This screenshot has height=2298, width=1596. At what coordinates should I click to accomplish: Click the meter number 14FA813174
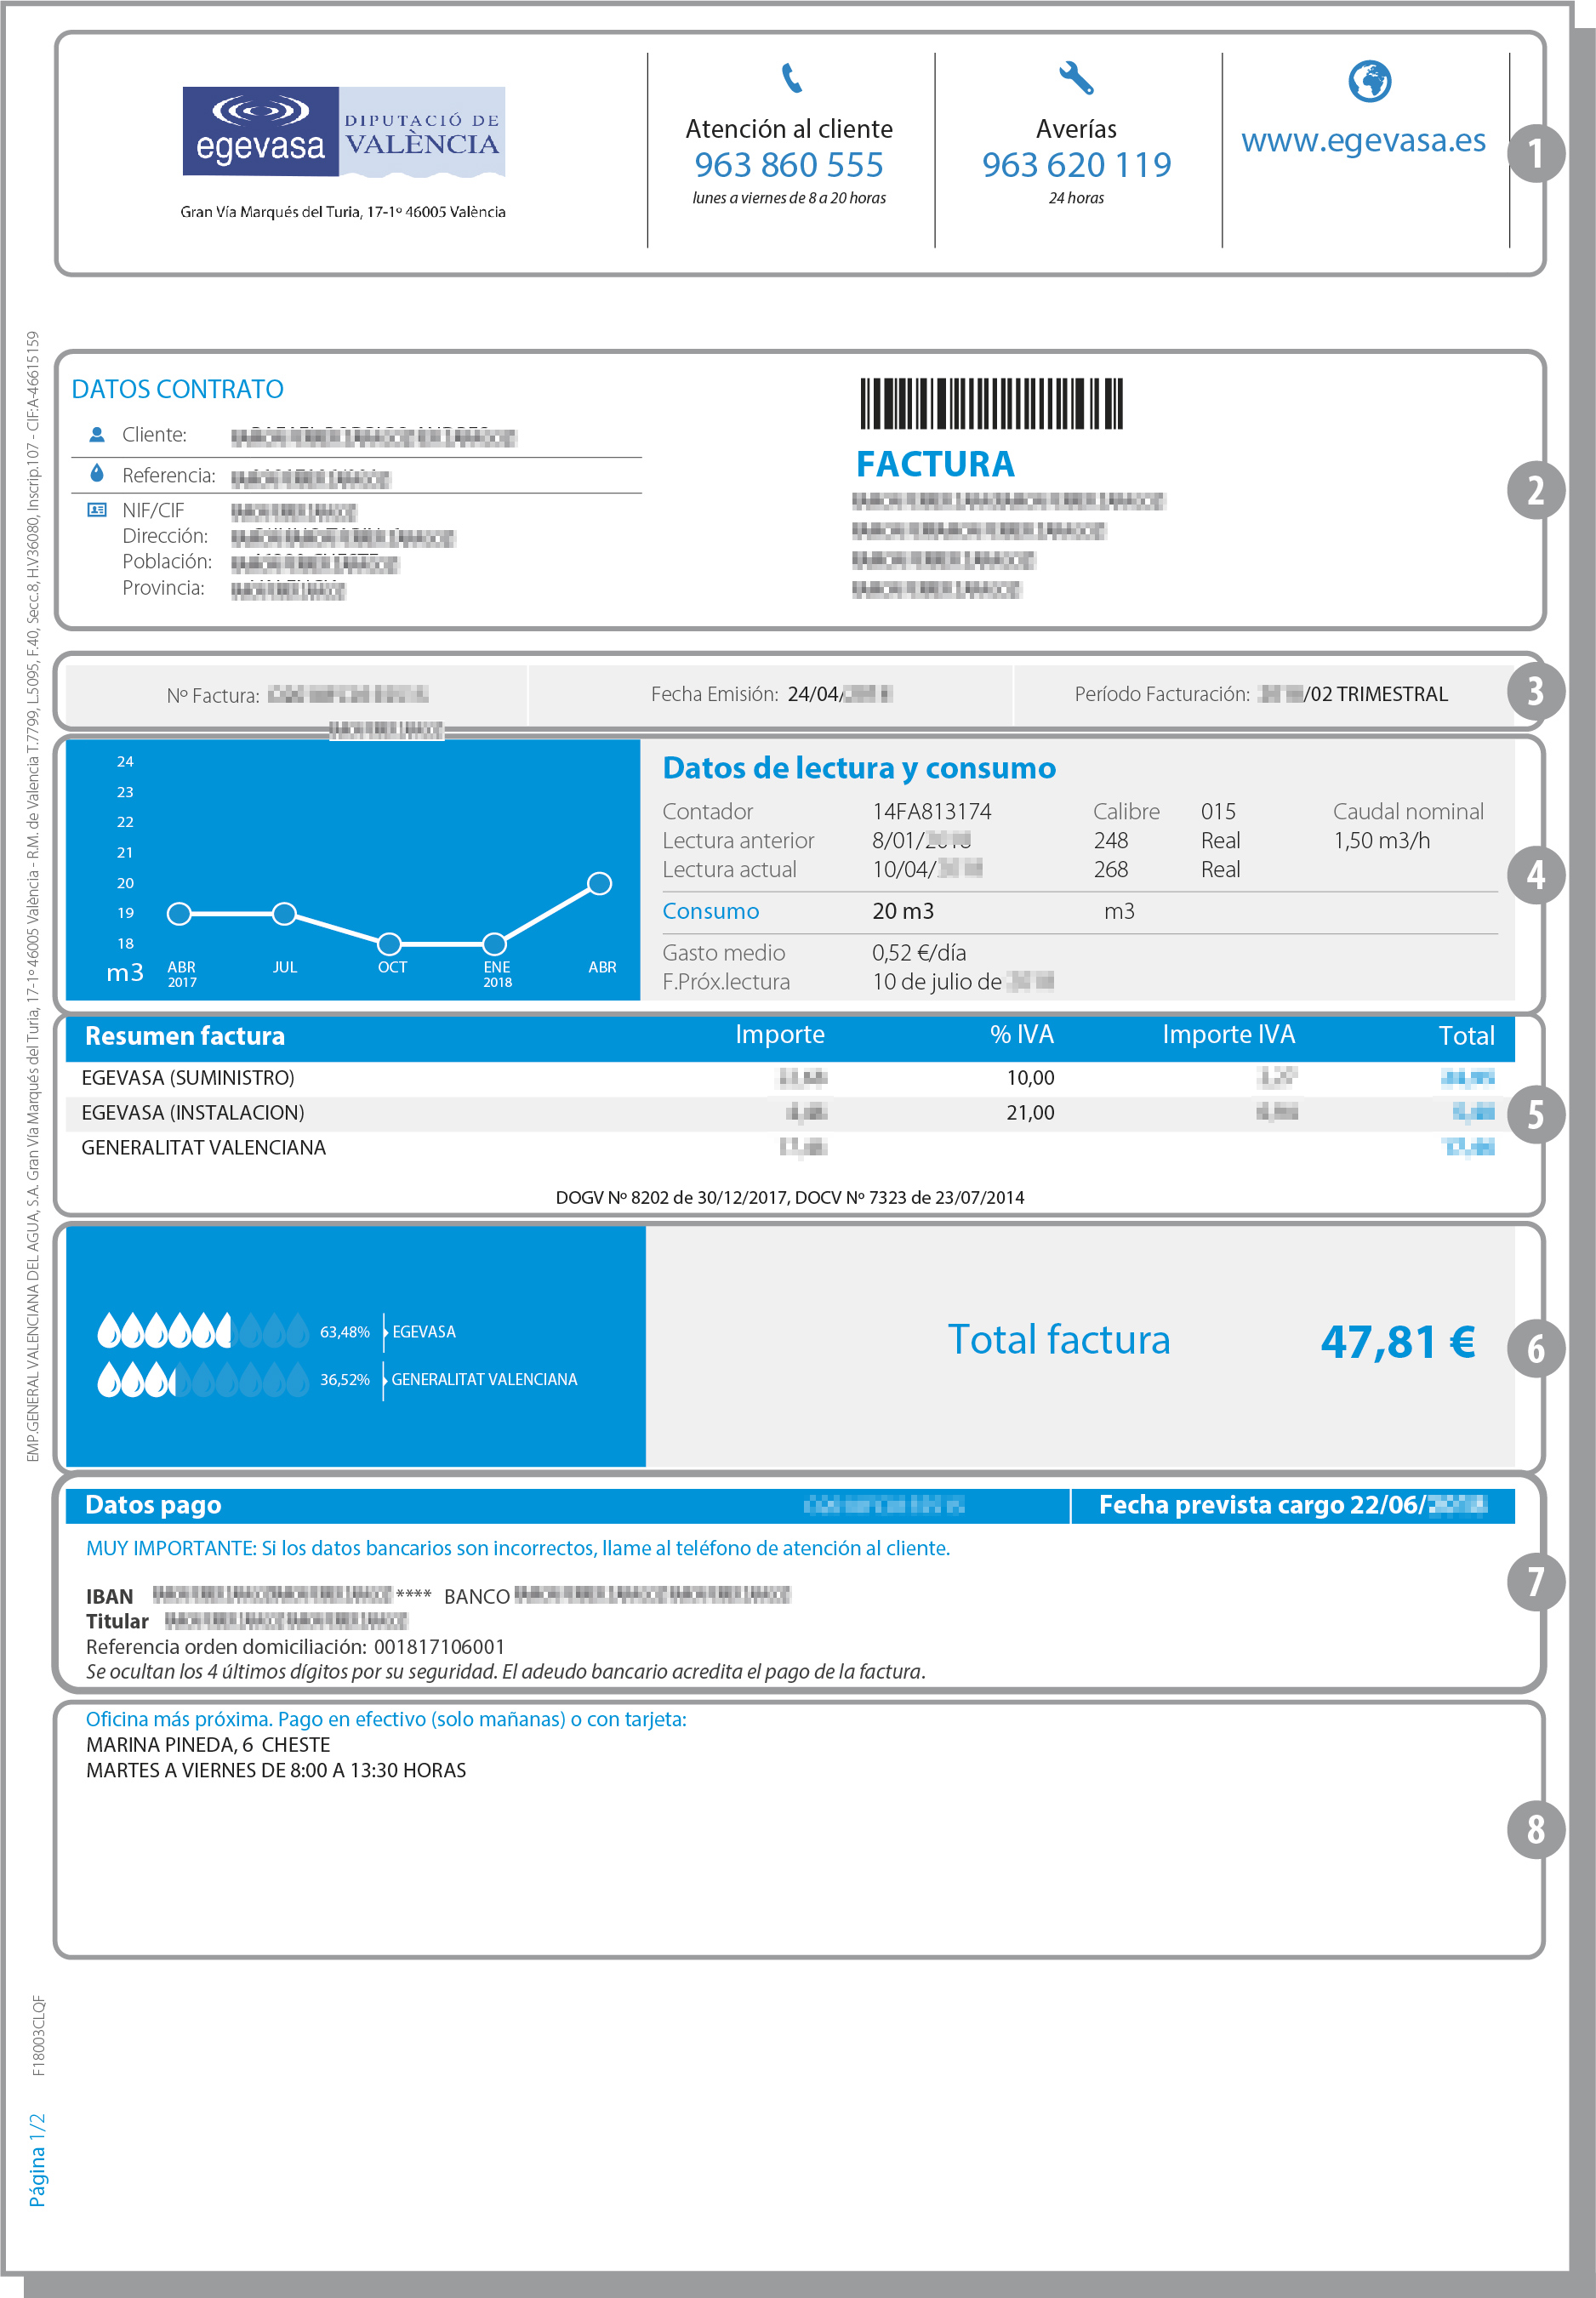pyautogui.click(x=931, y=811)
